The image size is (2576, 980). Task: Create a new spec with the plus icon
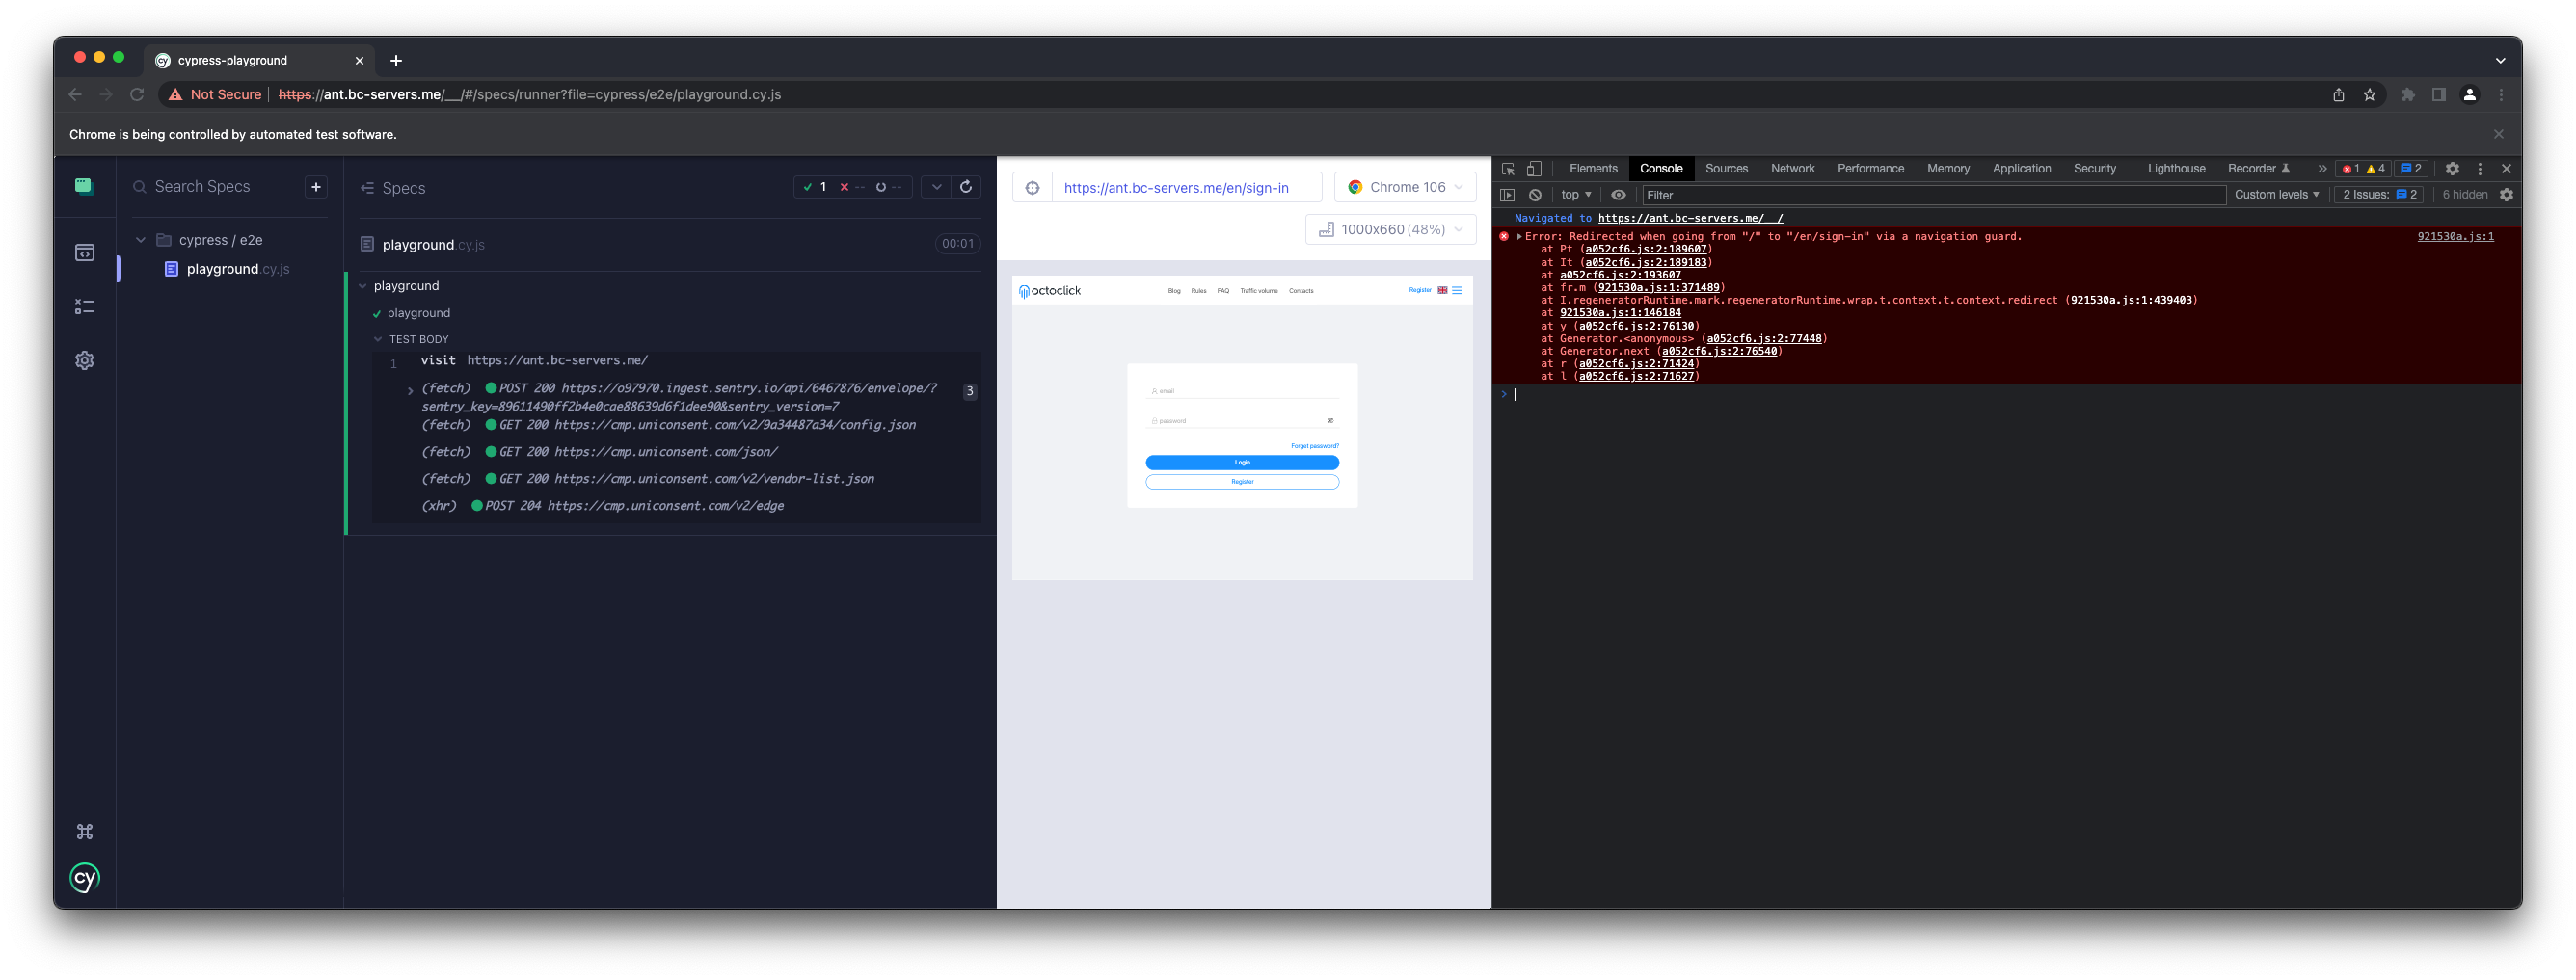pyautogui.click(x=316, y=187)
